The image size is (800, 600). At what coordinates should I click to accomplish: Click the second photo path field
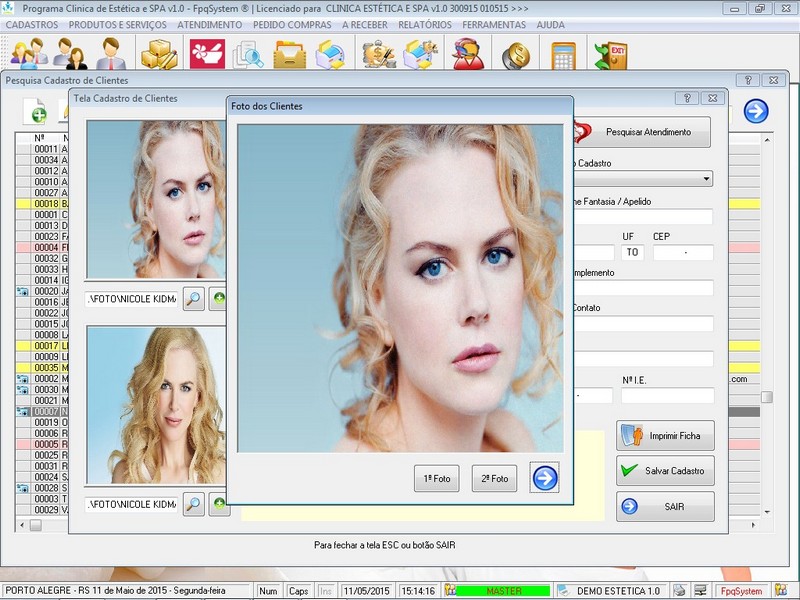[132, 504]
